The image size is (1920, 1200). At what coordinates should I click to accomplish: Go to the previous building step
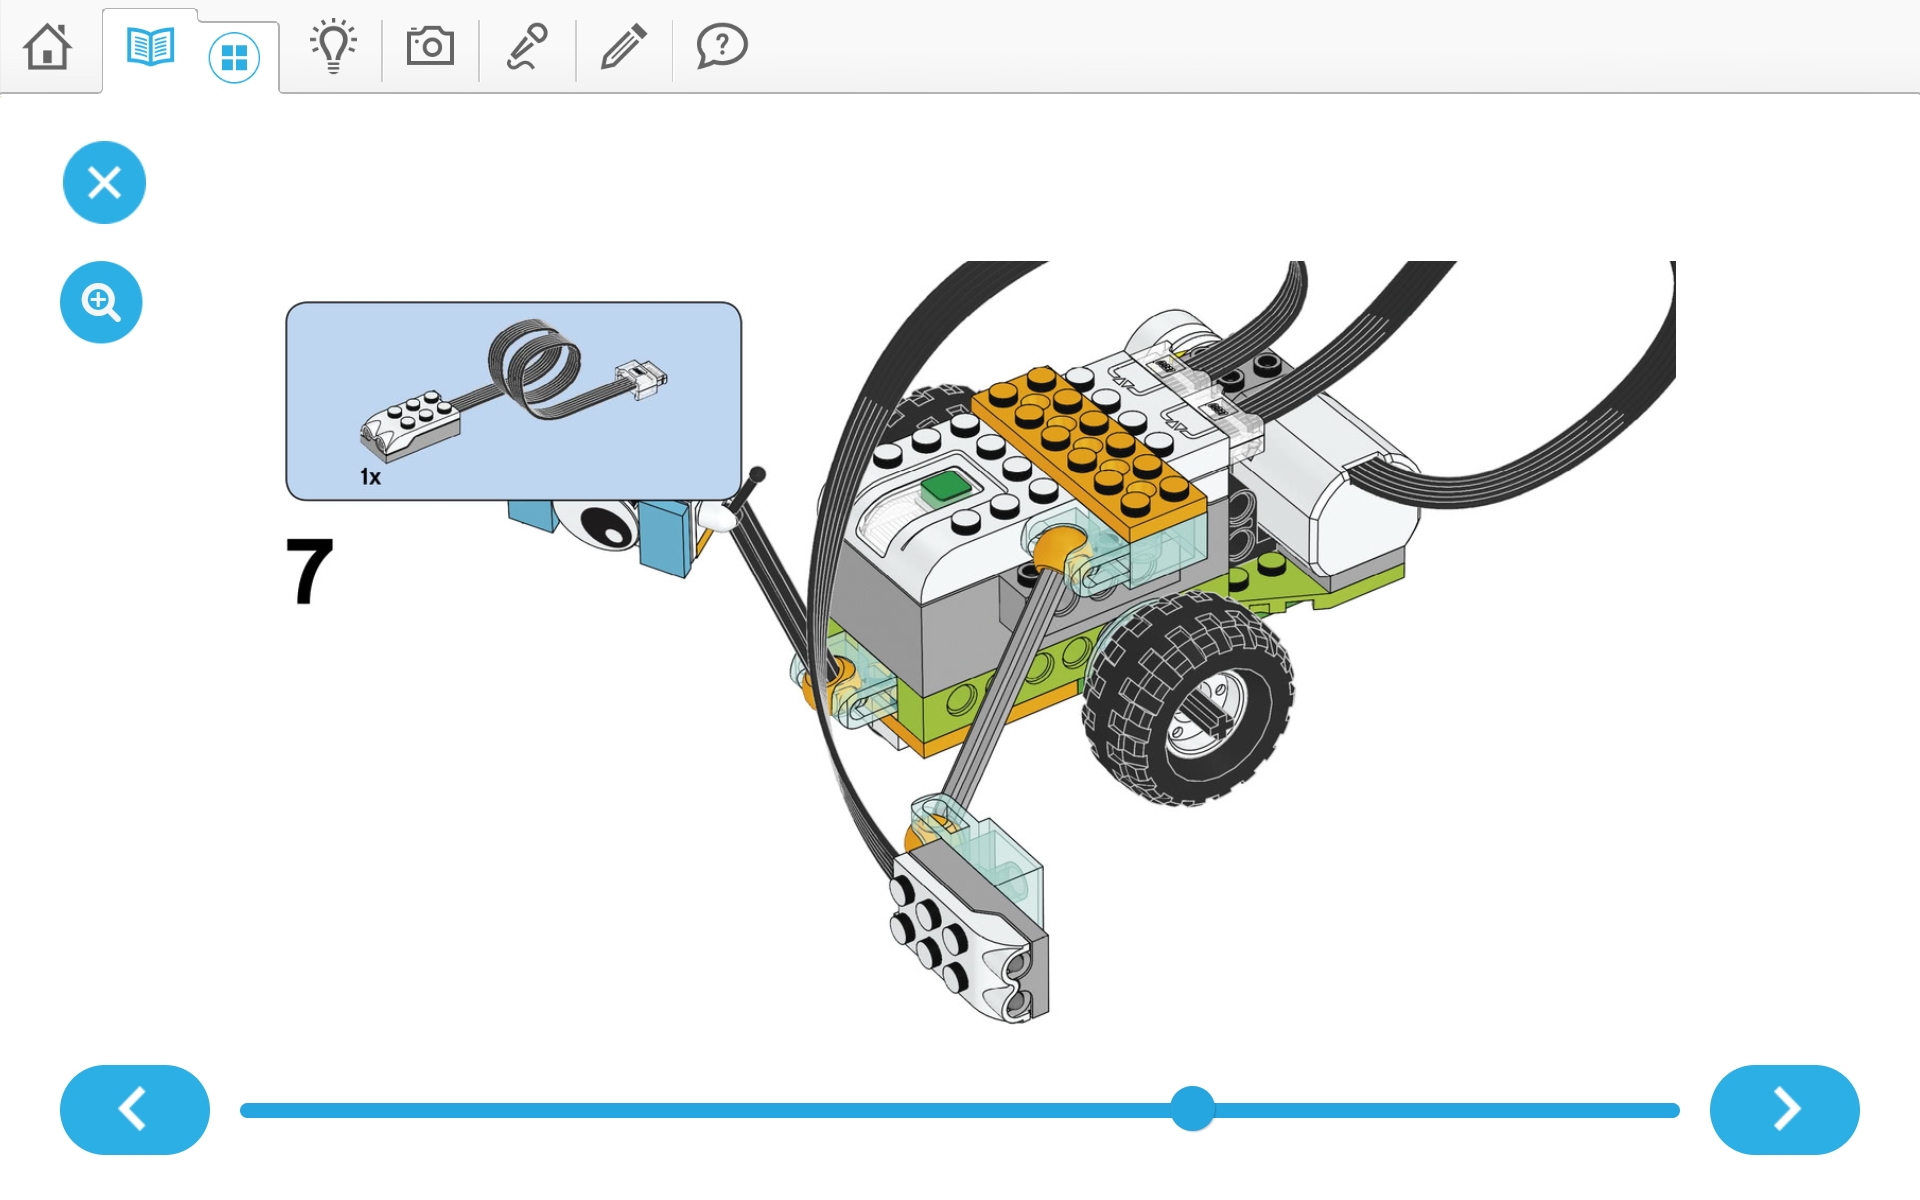coord(135,1109)
